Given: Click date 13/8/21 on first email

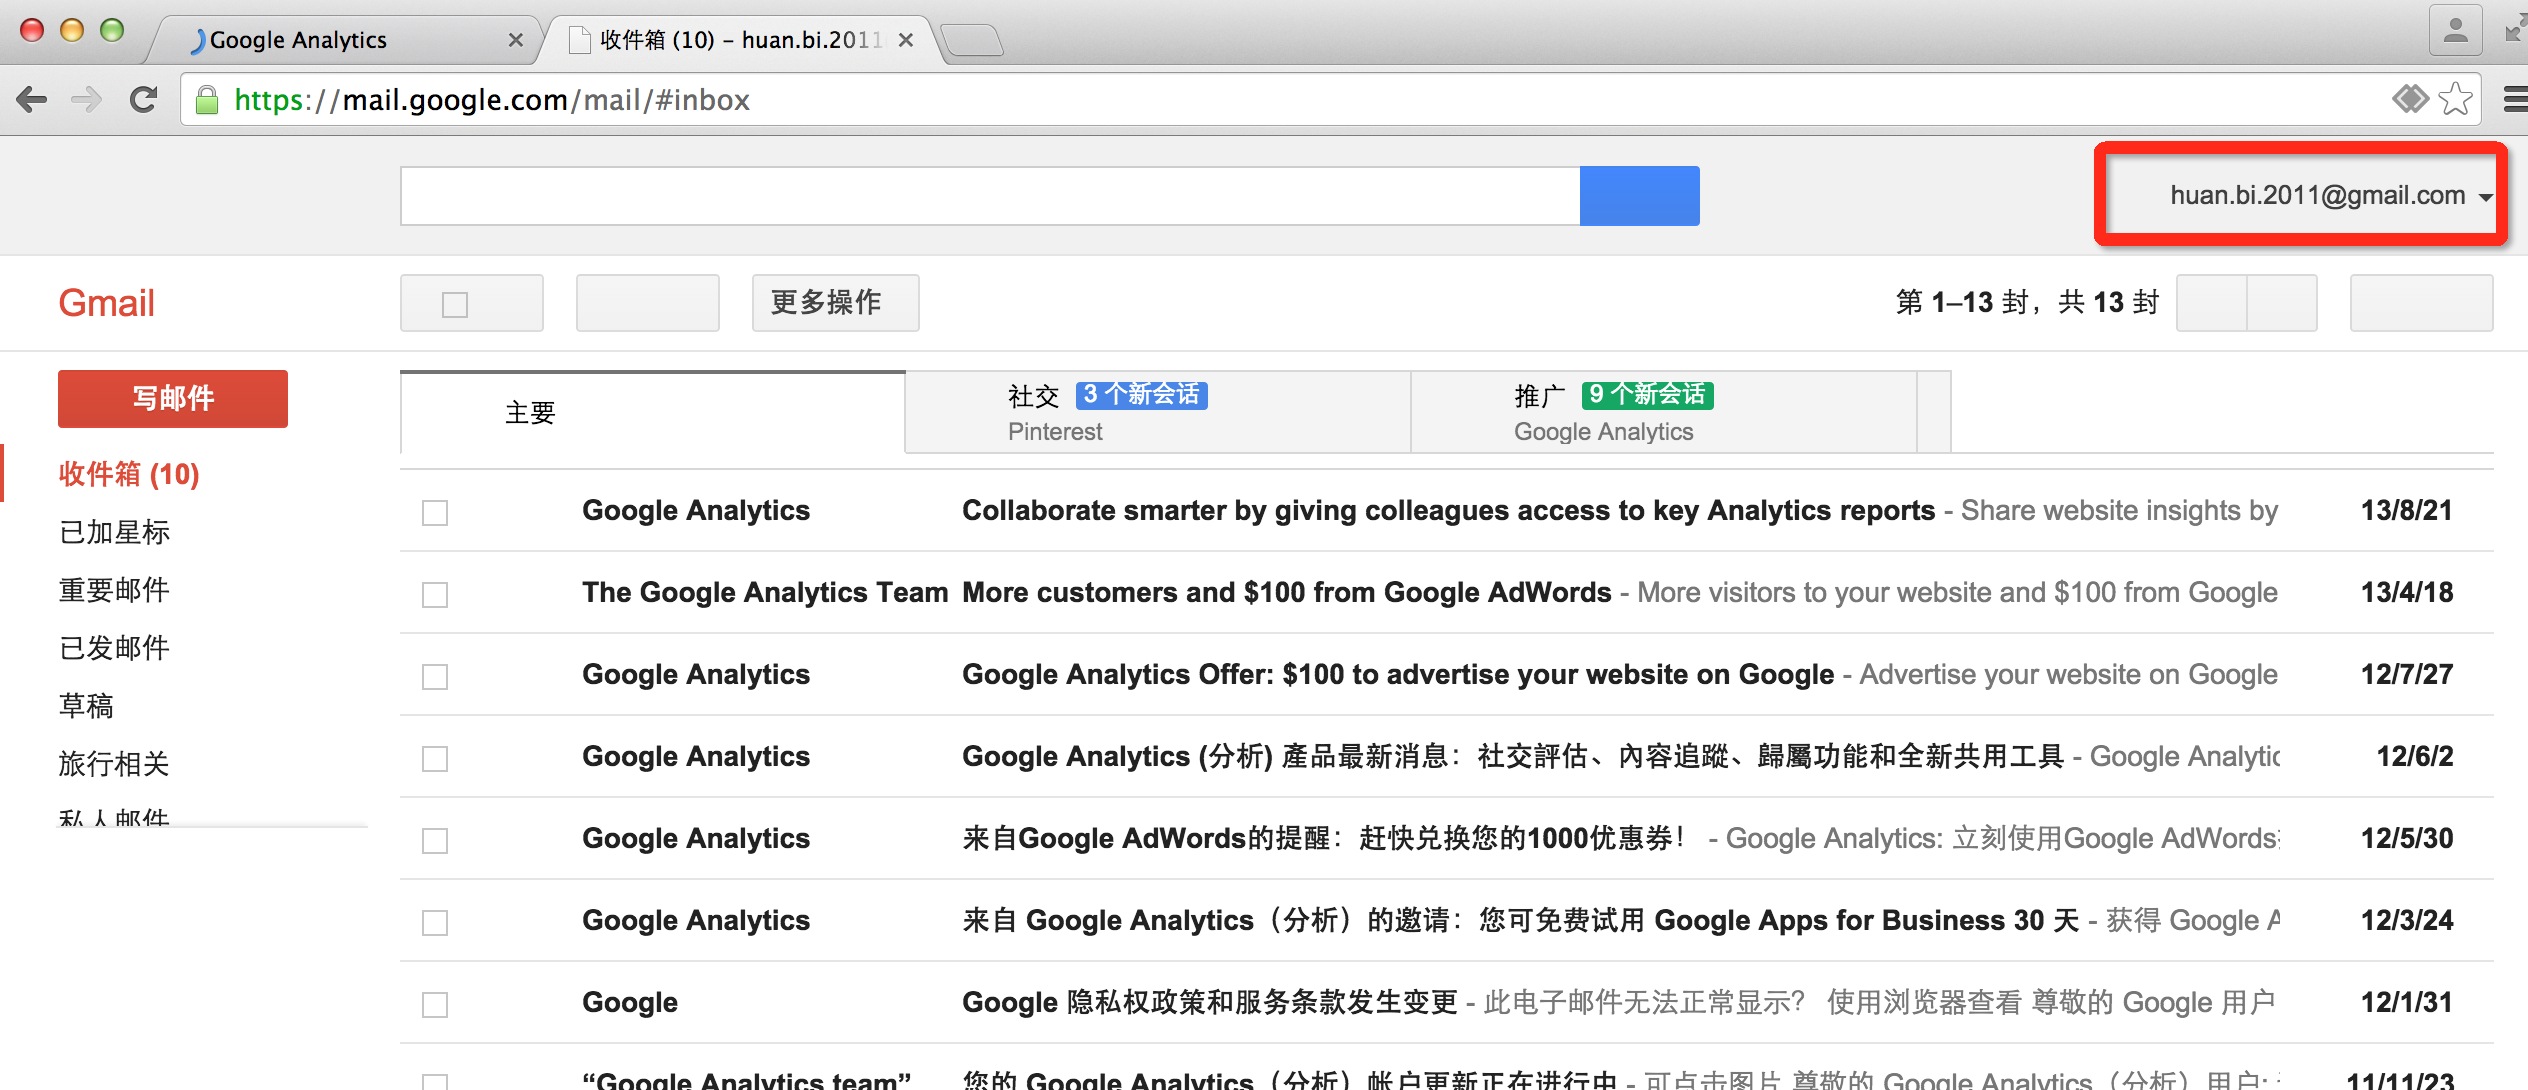Looking at the screenshot, I should 2407,511.
